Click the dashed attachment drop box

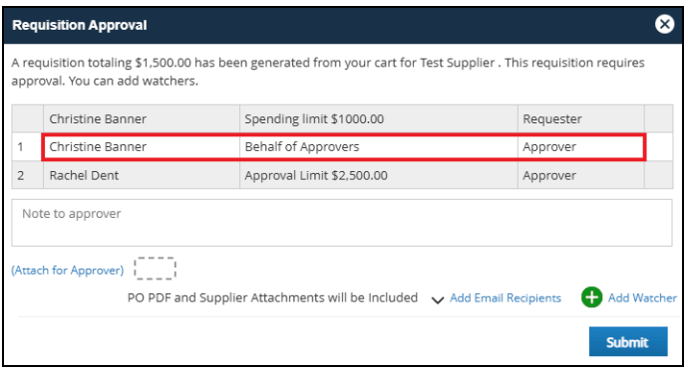point(155,268)
